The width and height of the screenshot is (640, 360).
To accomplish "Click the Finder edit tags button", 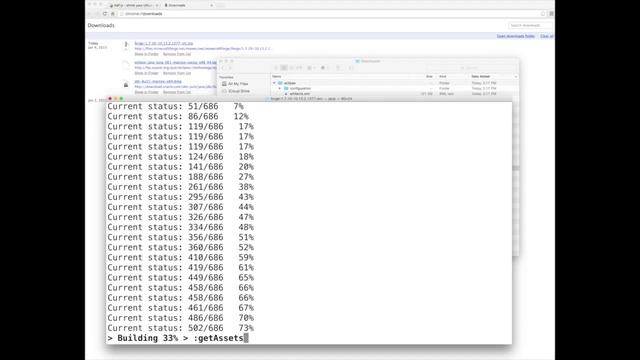I will (x=351, y=68).
